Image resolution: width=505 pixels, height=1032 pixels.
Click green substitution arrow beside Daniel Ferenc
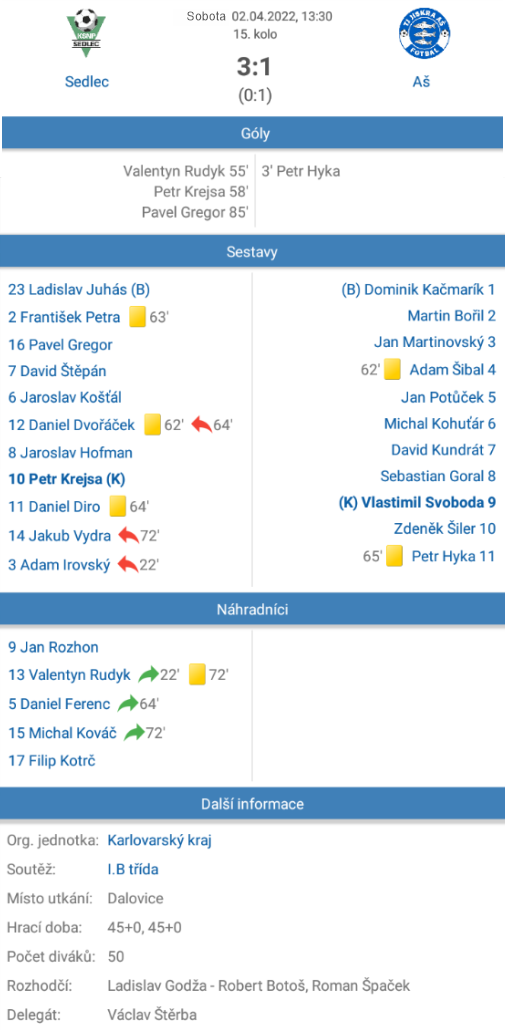pyautogui.click(x=128, y=704)
